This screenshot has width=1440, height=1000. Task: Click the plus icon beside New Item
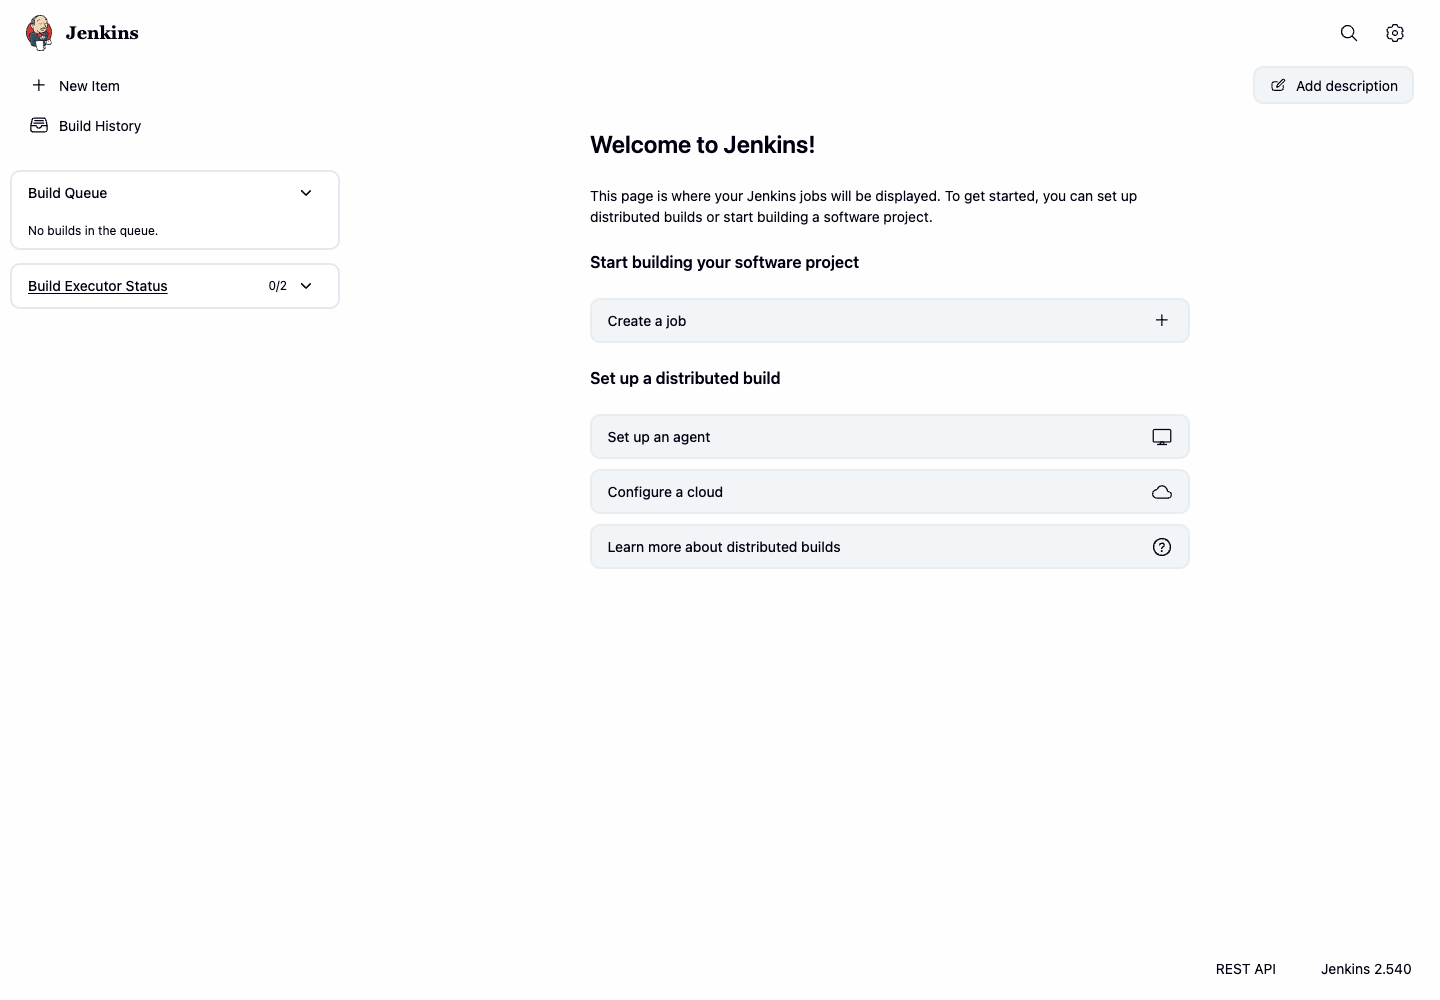pos(39,85)
